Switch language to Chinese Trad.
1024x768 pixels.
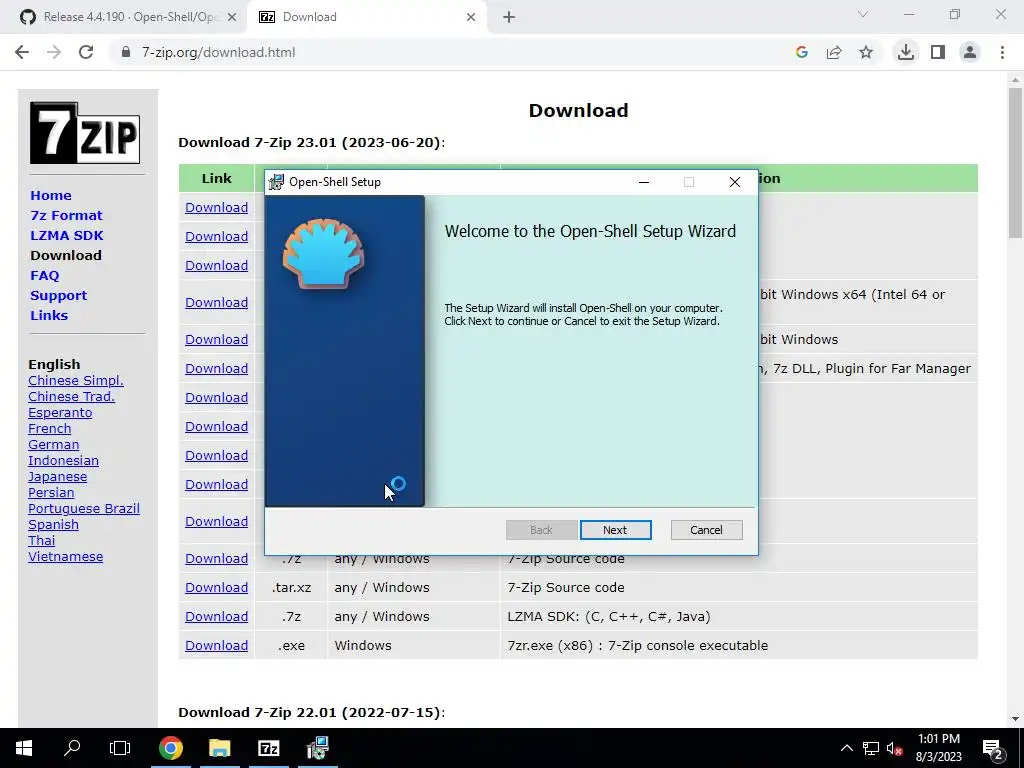pos(71,396)
